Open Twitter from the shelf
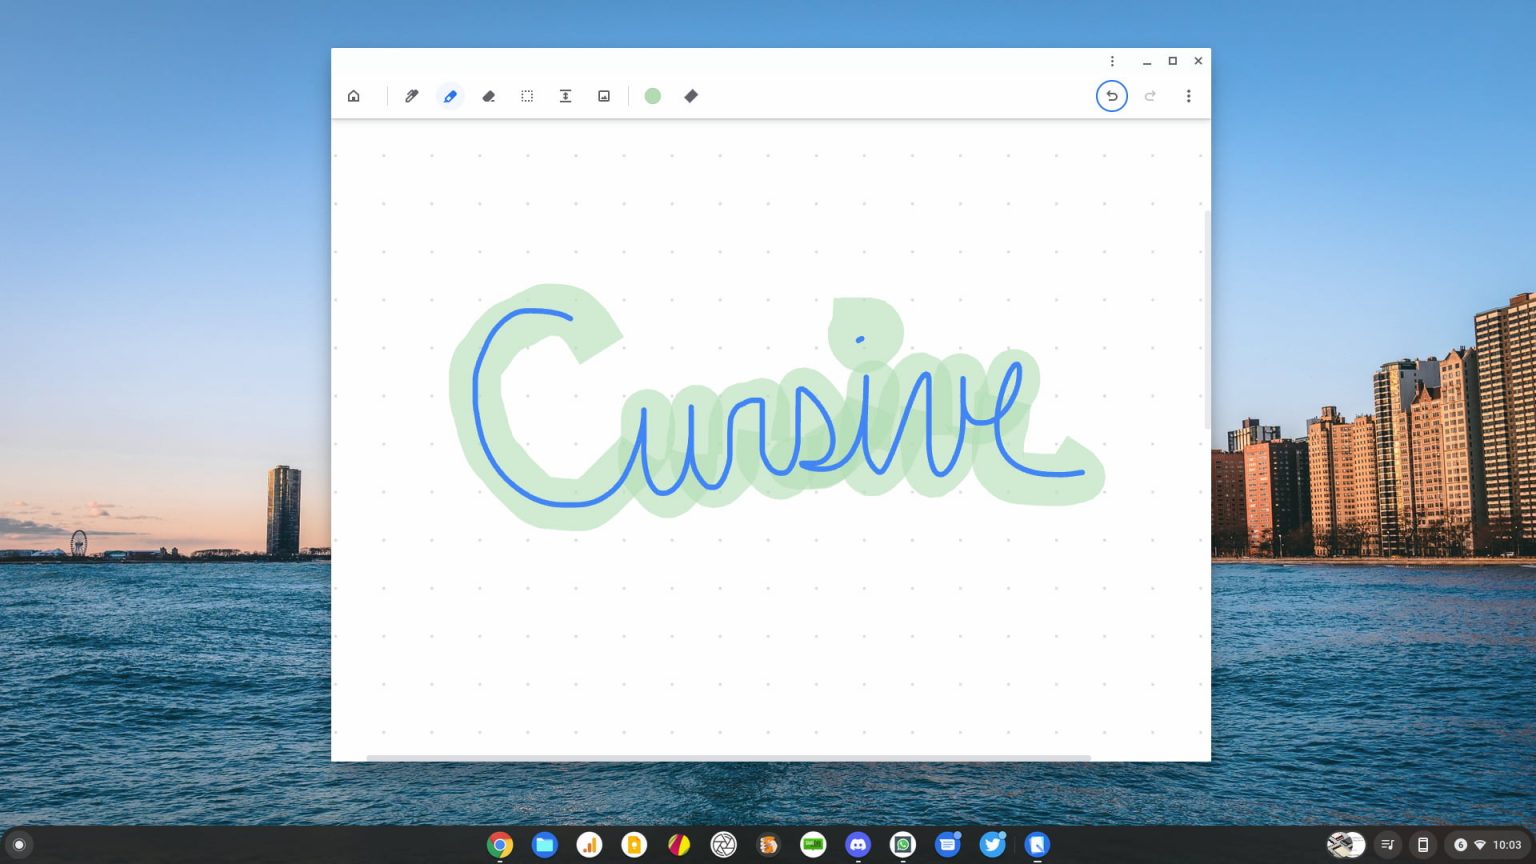Screen dimensions: 1536x864 click(991, 845)
